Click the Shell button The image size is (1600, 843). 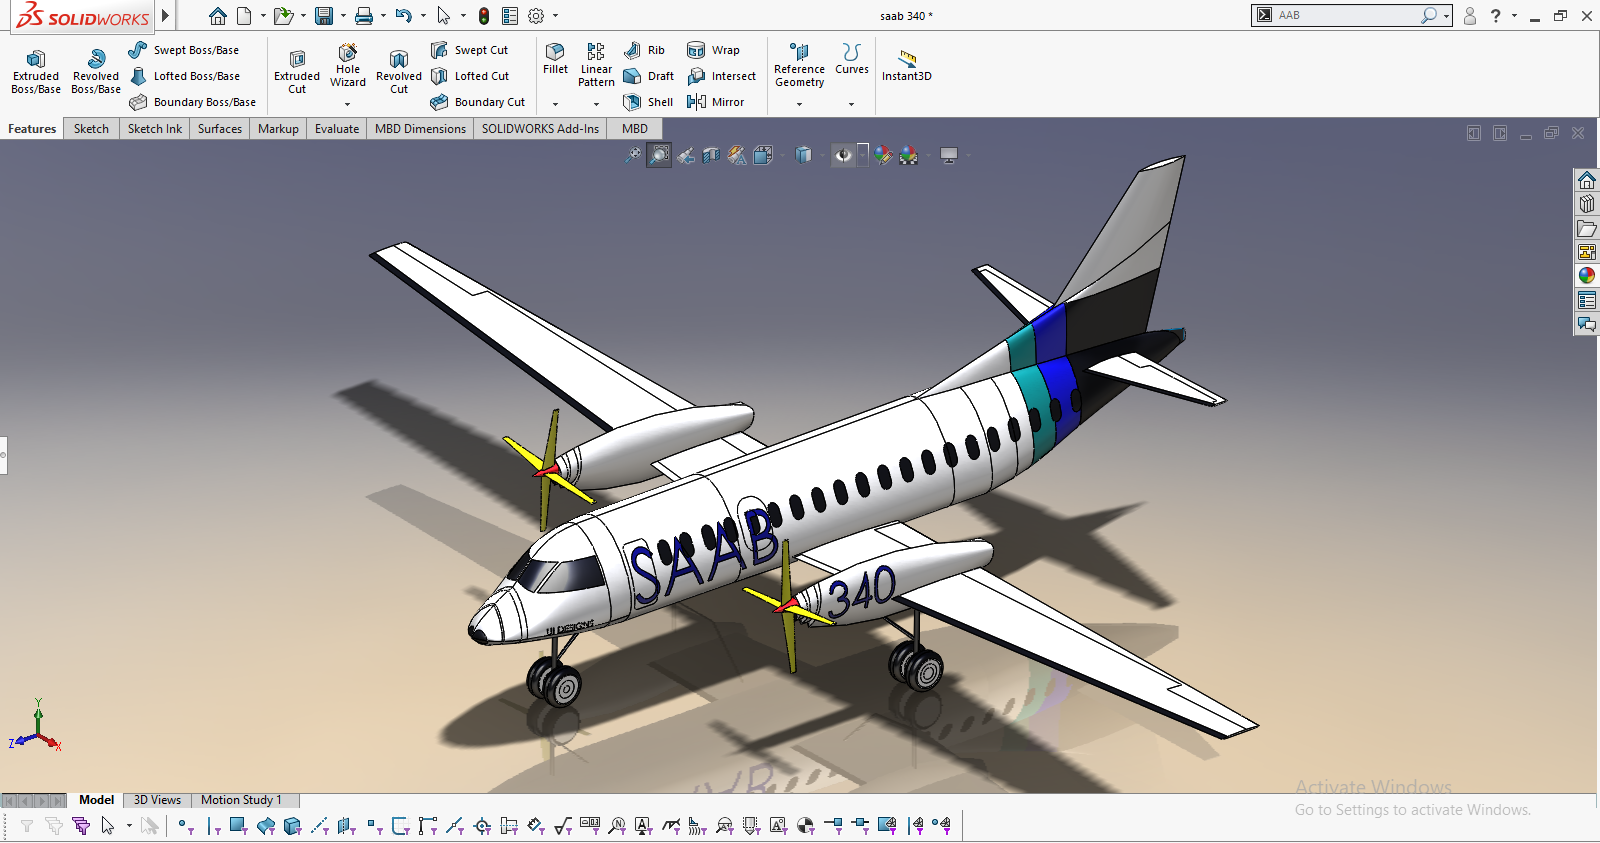click(648, 102)
